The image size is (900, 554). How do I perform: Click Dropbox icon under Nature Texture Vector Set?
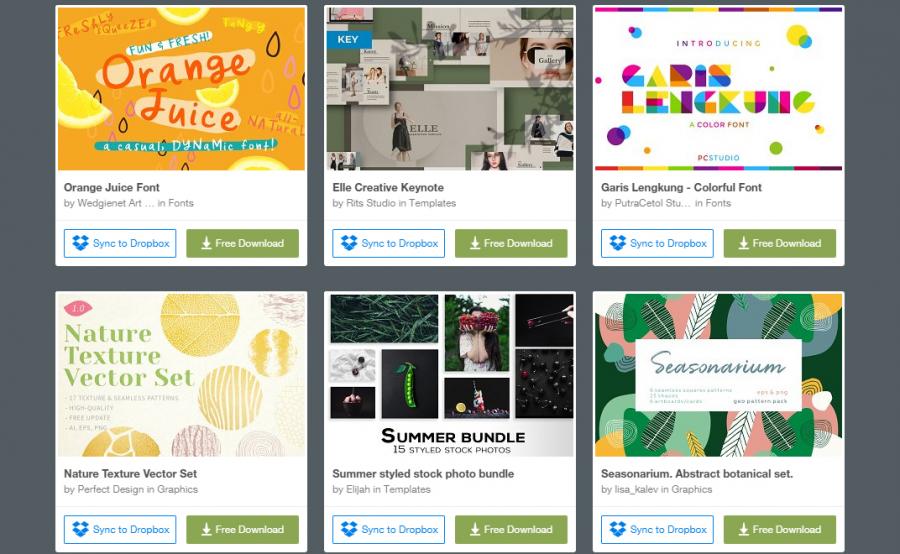(80, 529)
